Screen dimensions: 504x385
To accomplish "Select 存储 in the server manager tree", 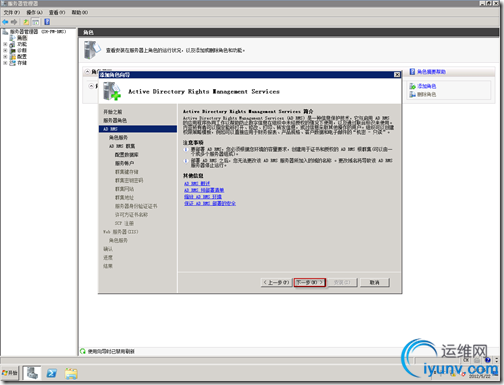I will (x=22, y=63).
